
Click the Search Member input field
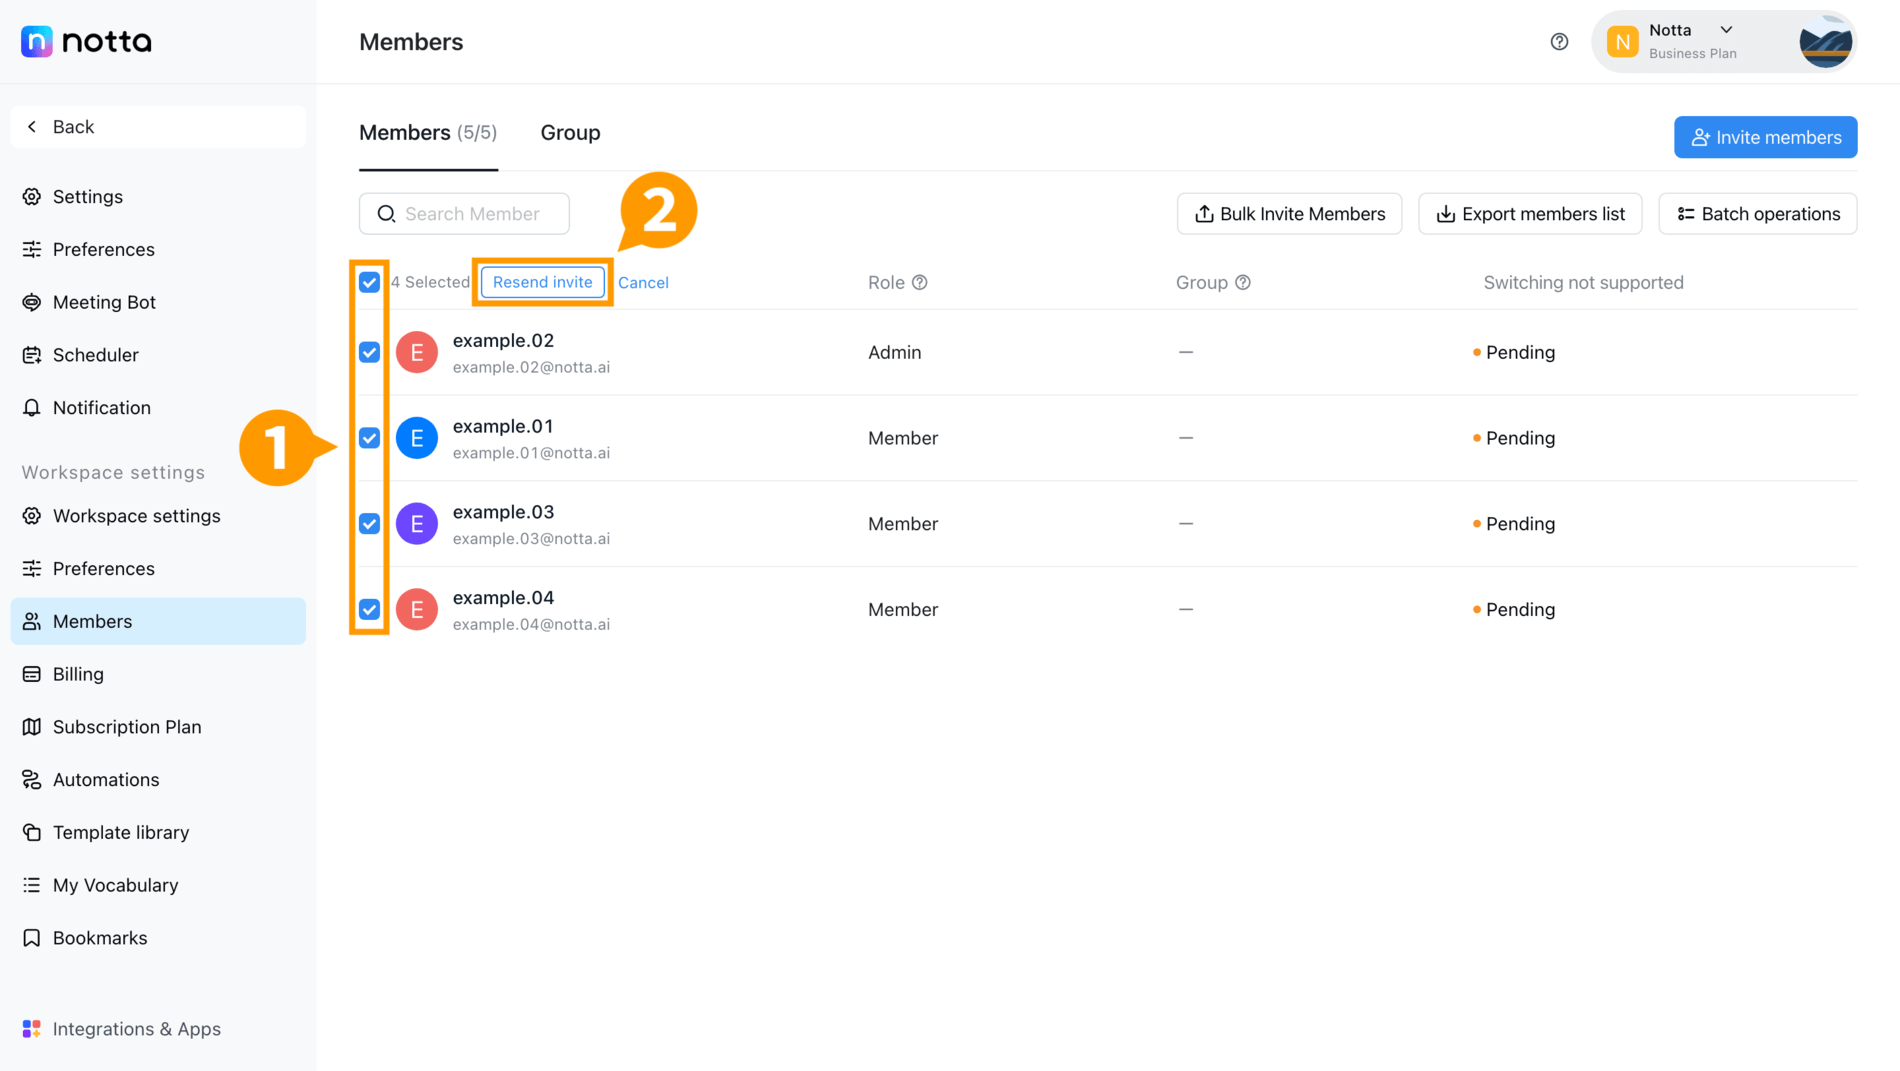(464, 214)
